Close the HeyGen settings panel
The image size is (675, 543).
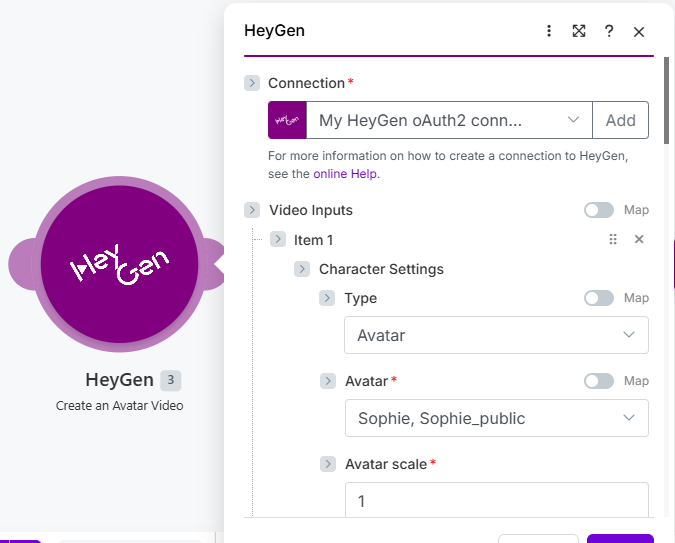pyautogui.click(x=639, y=32)
